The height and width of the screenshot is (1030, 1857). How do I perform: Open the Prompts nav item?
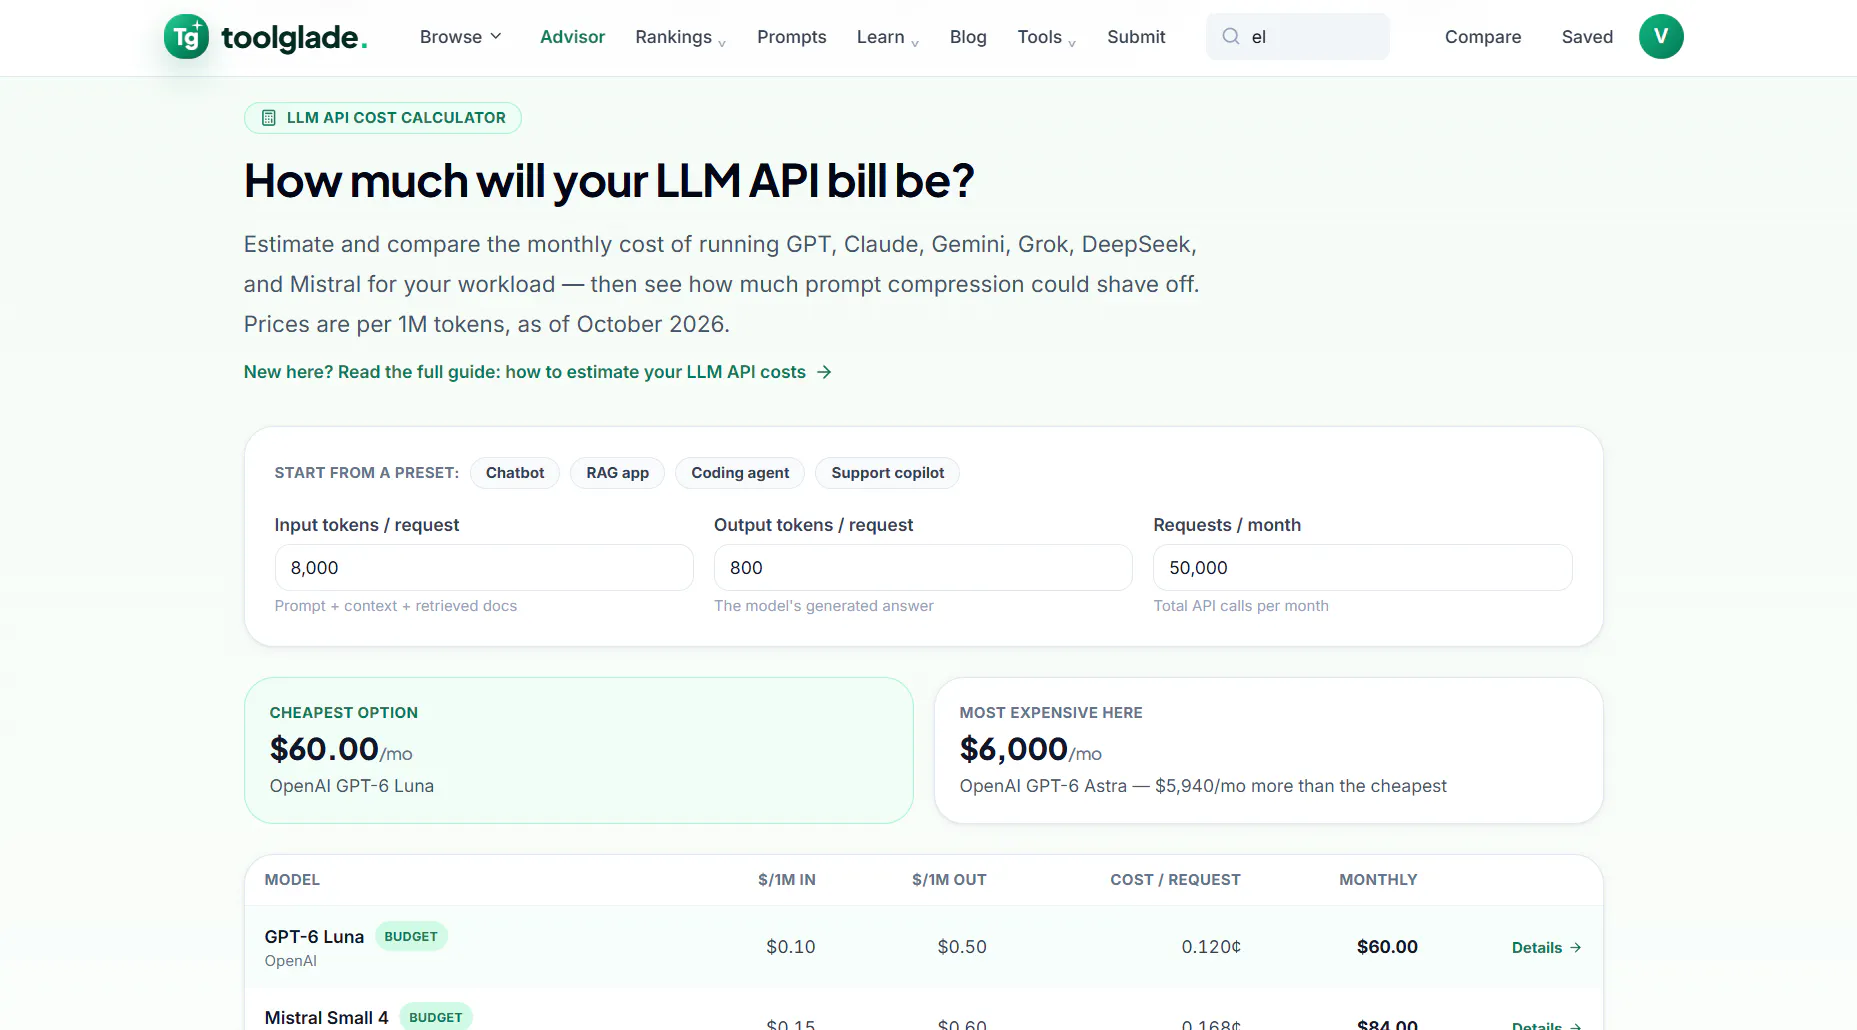pos(791,37)
